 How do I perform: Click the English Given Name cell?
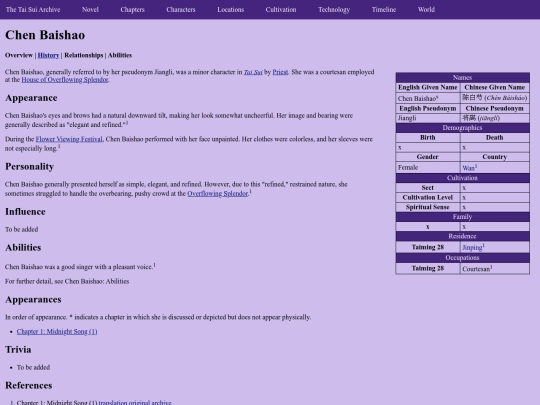coord(428,87)
